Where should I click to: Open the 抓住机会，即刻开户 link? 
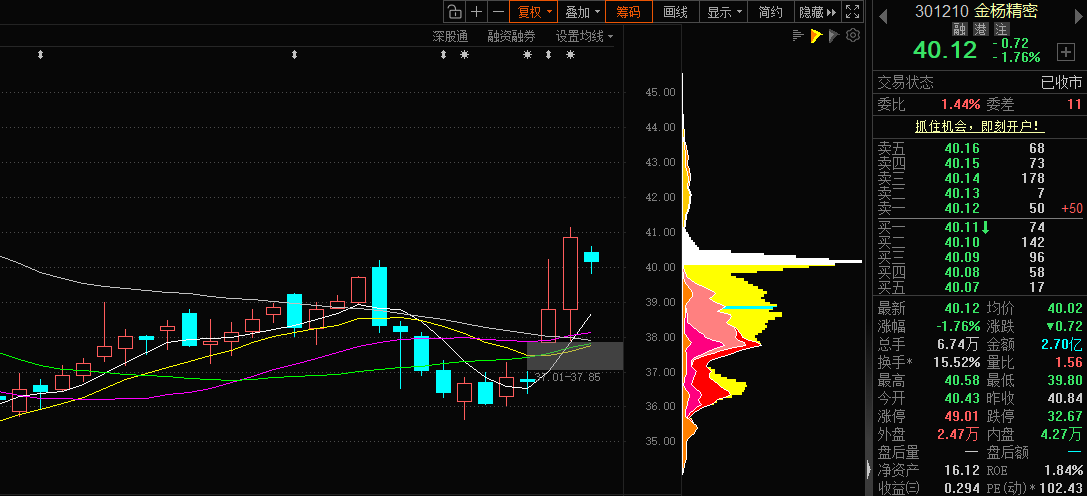coord(980,127)
